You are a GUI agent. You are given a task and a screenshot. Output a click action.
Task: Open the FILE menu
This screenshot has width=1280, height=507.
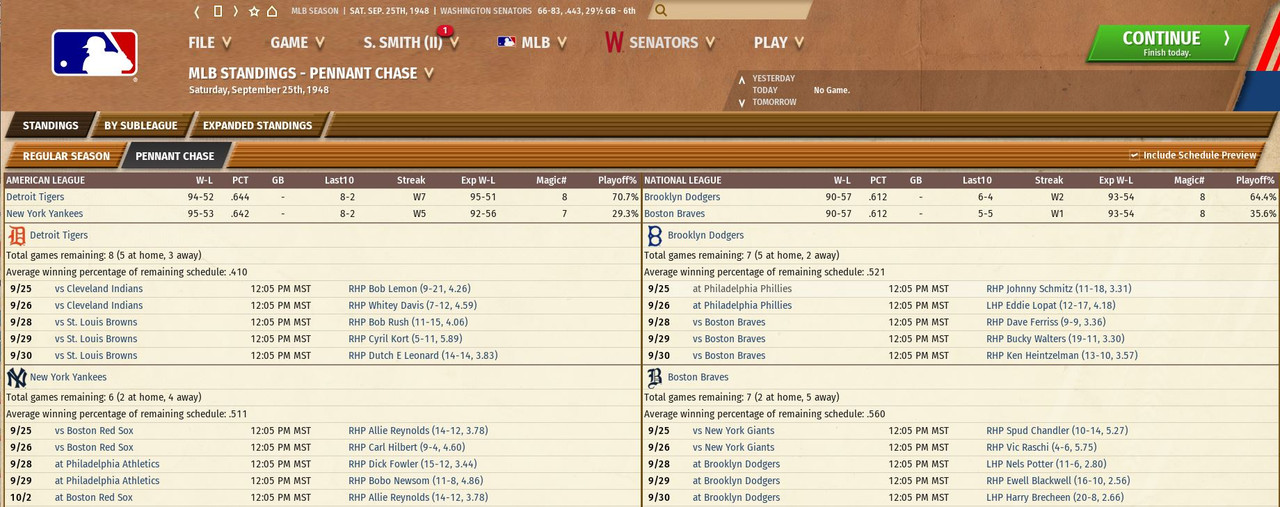(x=210, y=42)
